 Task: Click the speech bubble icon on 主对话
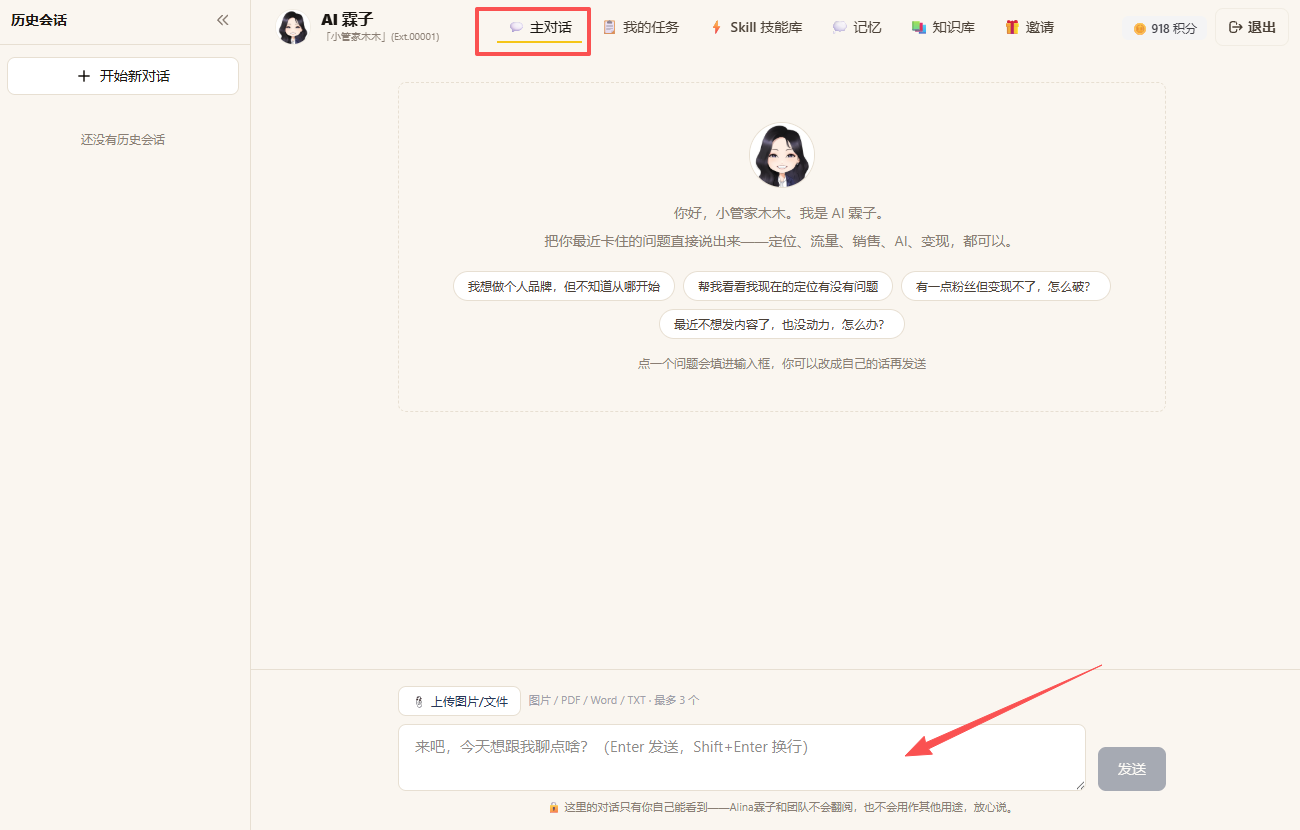click(516, 28)
